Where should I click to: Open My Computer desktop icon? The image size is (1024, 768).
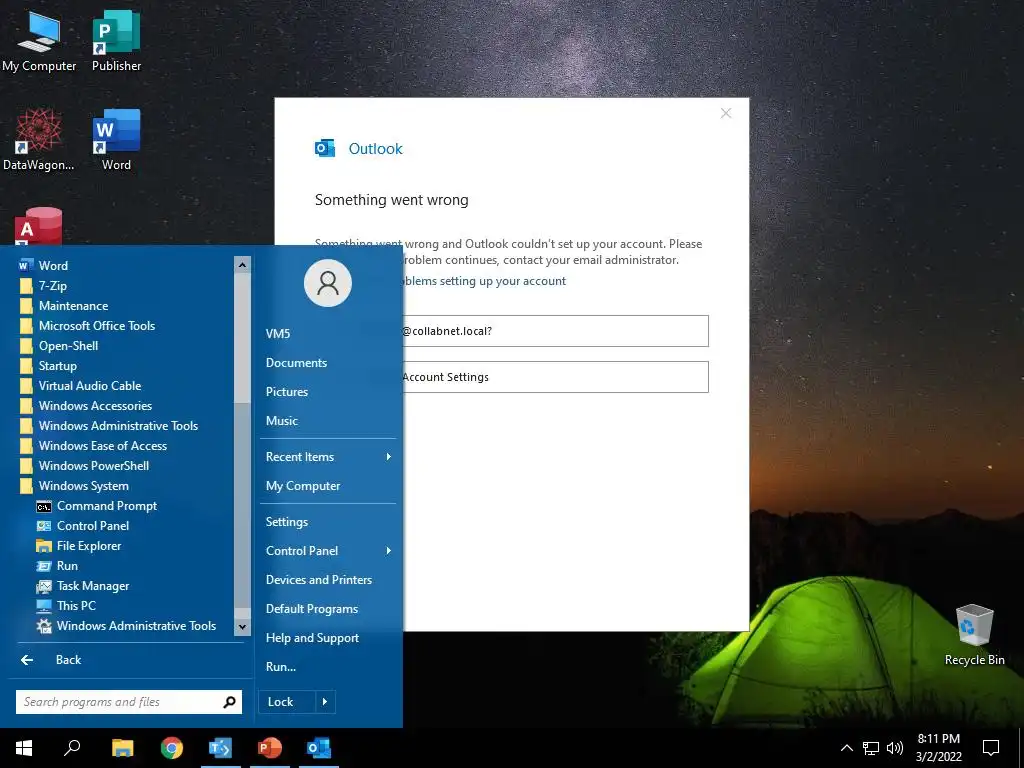point(39,42)
